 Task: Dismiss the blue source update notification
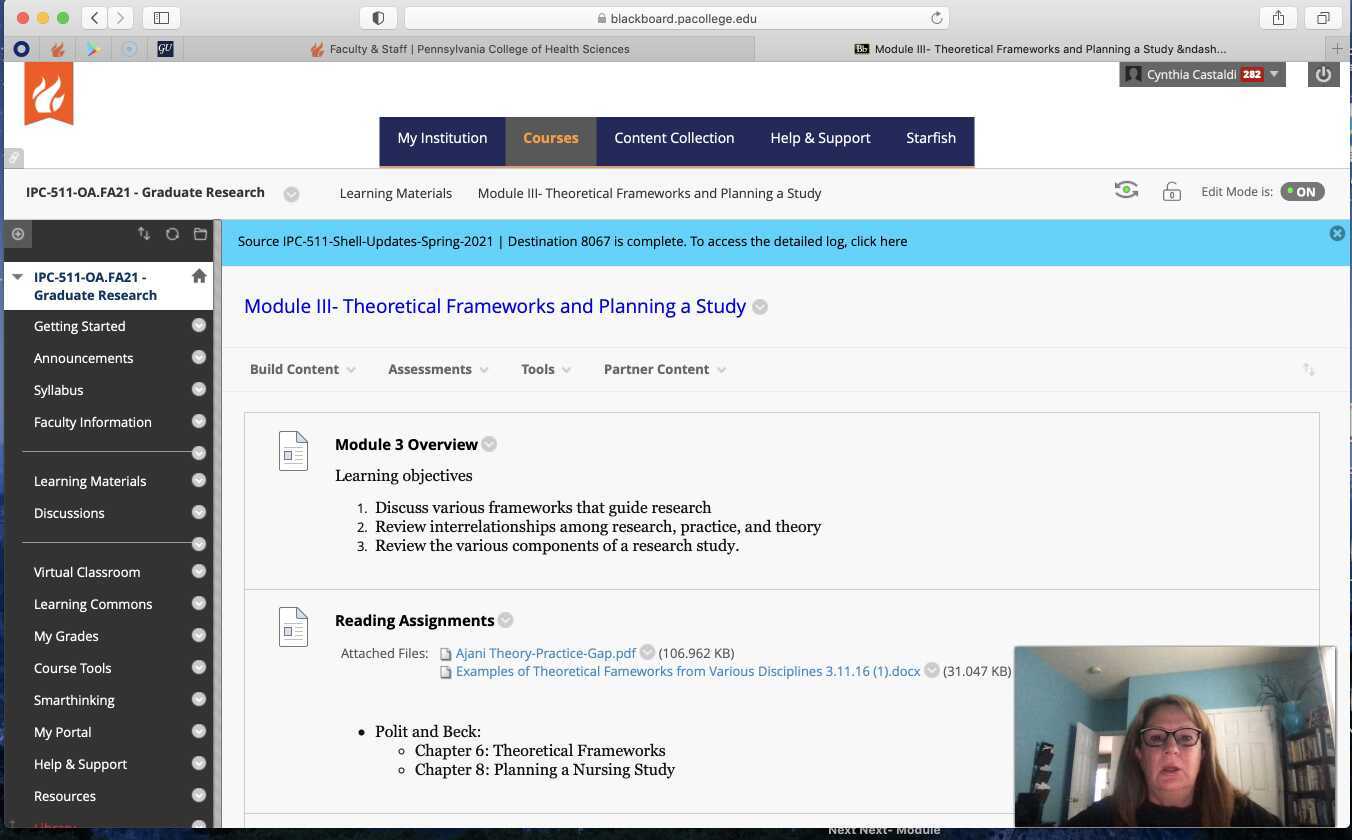pyautogui.click(x=1337, y=233)
